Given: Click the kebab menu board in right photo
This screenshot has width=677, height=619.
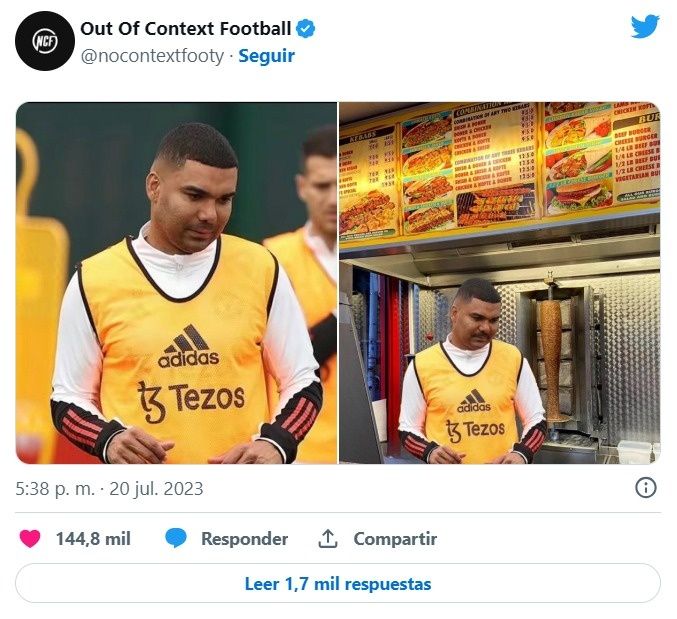Looking at the screenshot, I should pyautogui.click(x=498, y=170).
